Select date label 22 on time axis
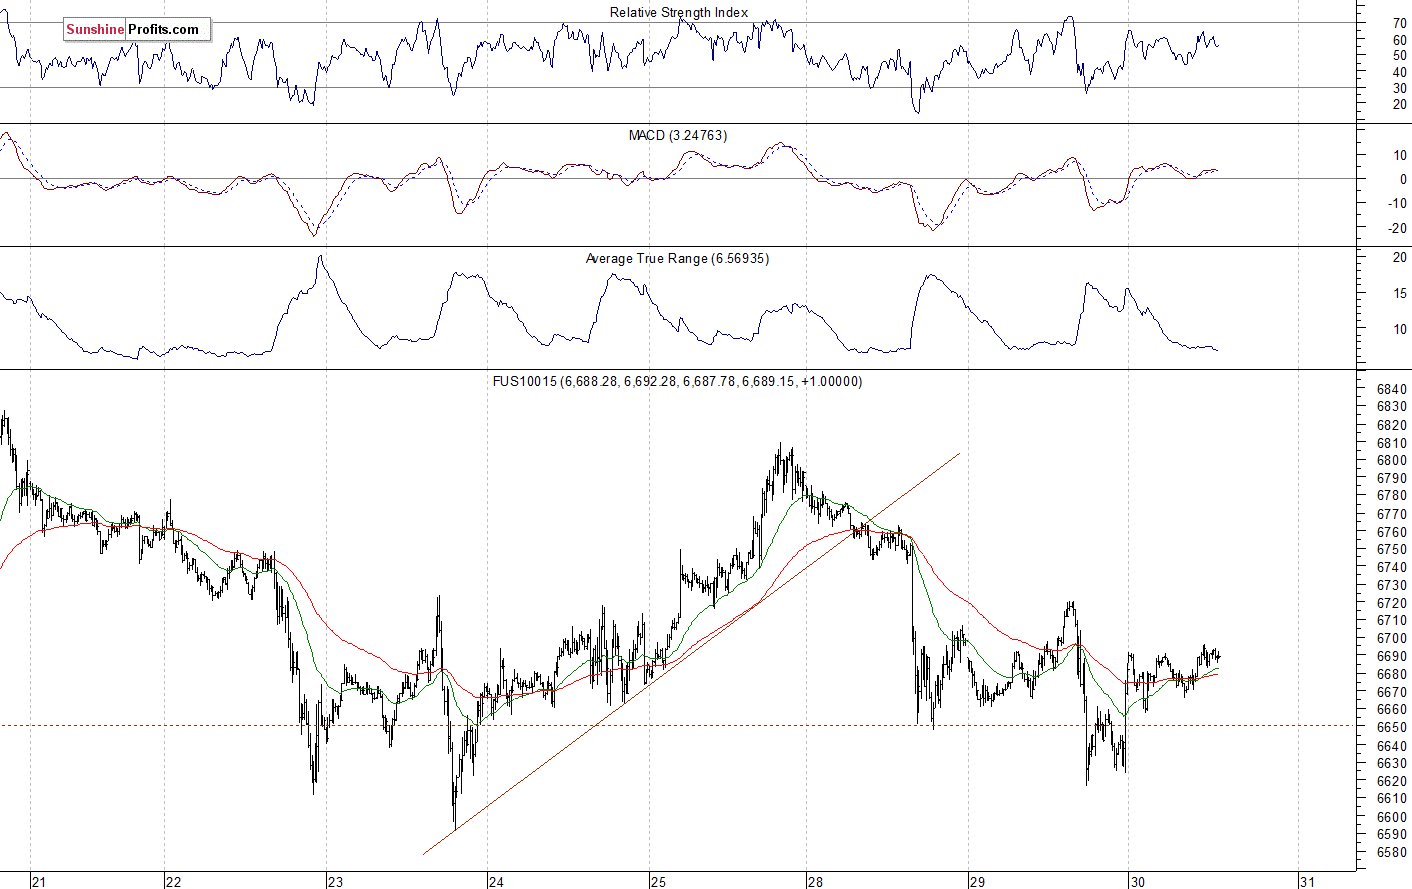 tap(174, 881)
